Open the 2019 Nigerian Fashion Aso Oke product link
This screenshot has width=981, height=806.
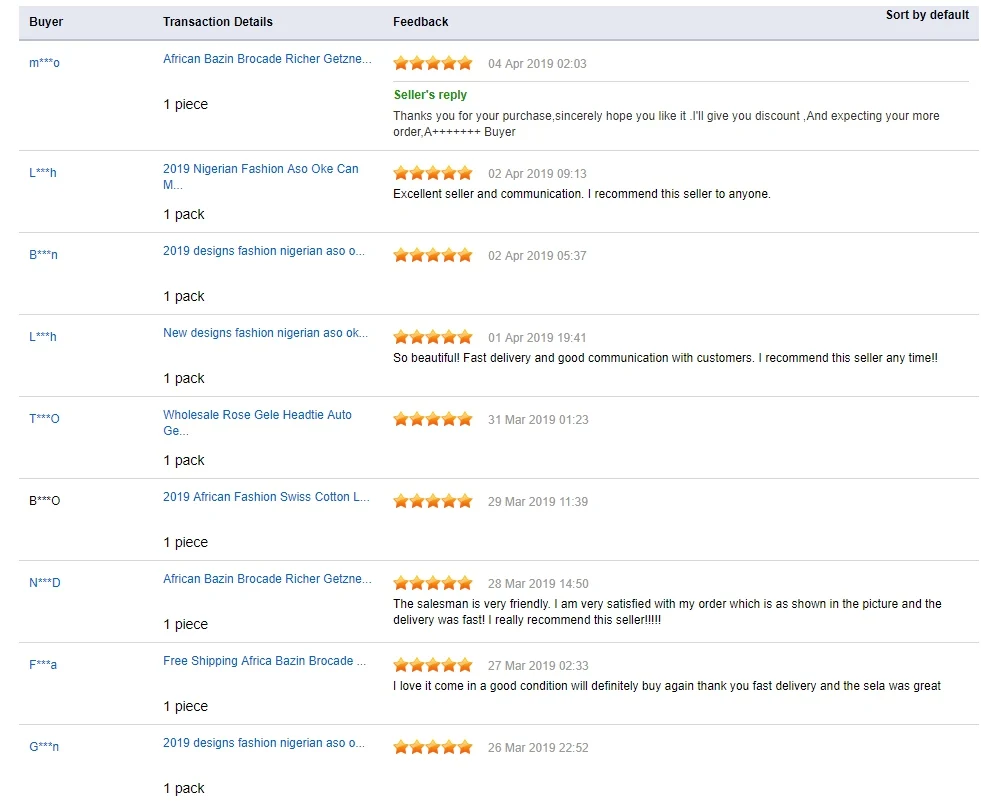(261, 176)
